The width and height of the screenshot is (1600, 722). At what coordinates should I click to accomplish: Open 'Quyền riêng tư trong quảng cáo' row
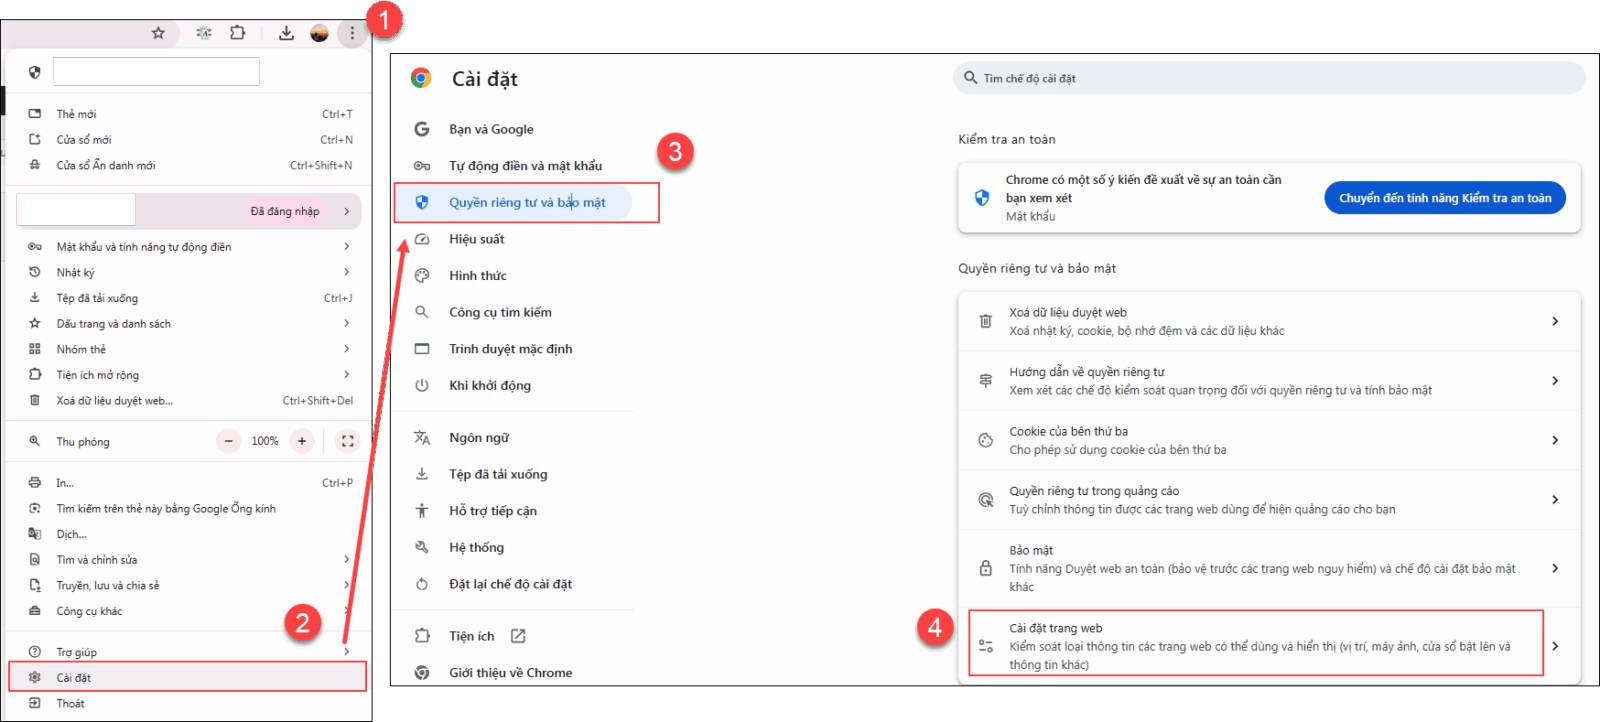pyautogui.click(x=1269, y=500)
